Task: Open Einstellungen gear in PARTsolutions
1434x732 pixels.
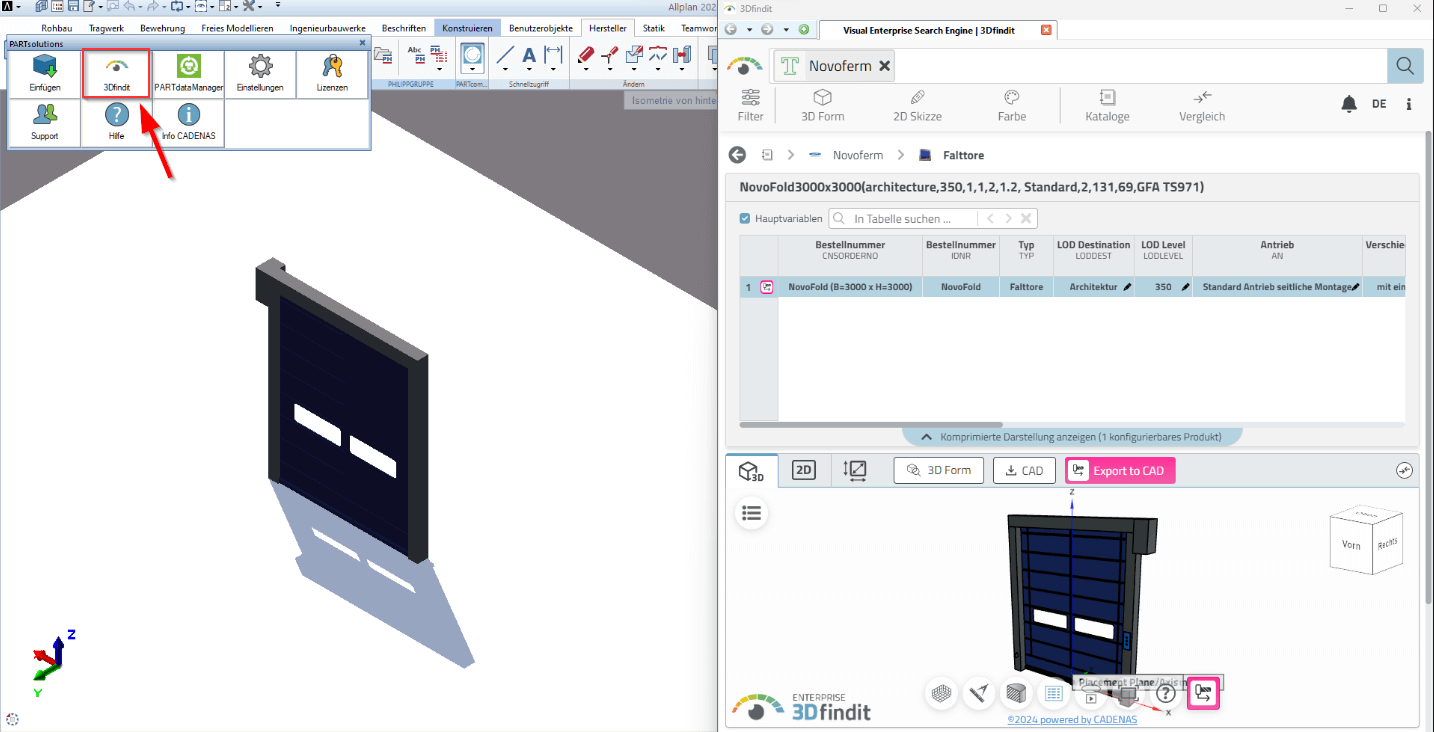Action: (x=260, y=75)
